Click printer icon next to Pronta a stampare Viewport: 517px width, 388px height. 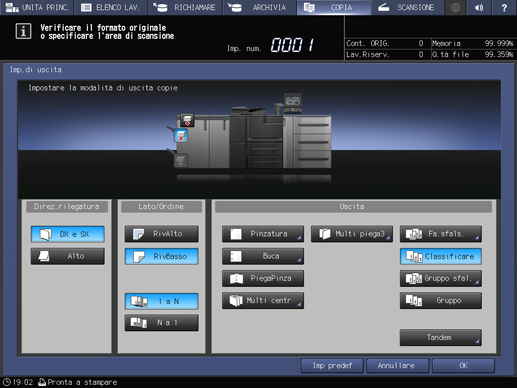42,382
